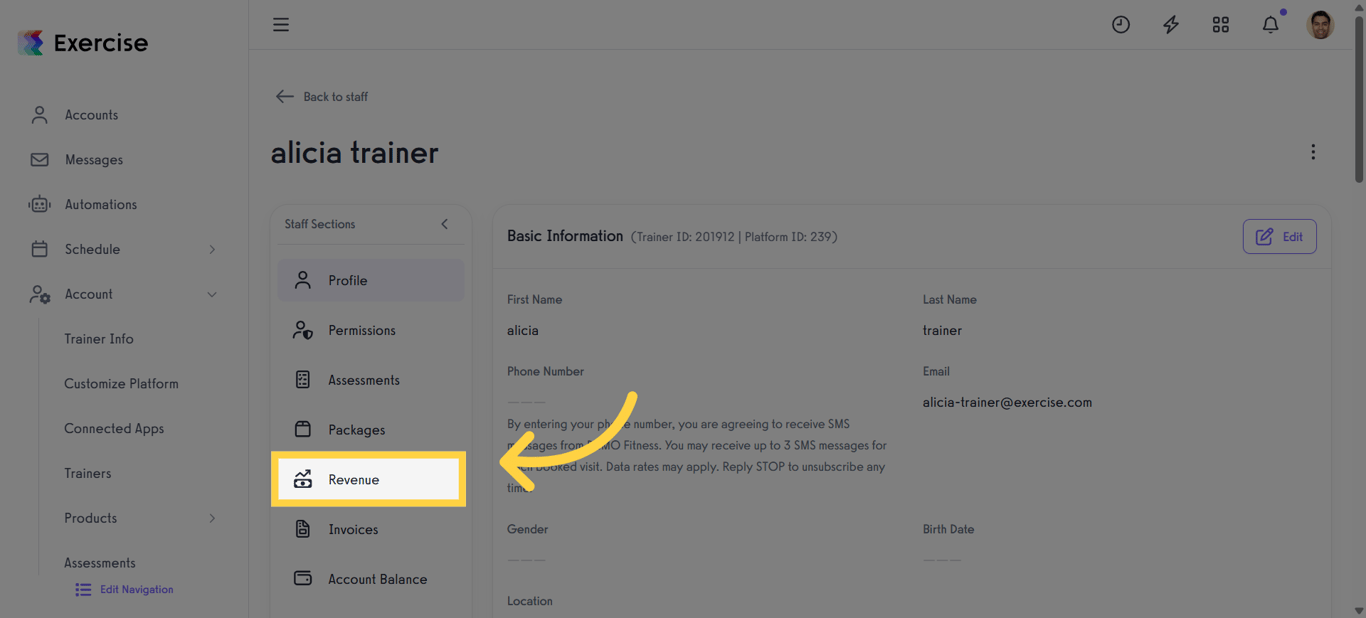Click the alicia trainer page title
Viewport: 1366px width, 618px height.
(x=355, y=153)
